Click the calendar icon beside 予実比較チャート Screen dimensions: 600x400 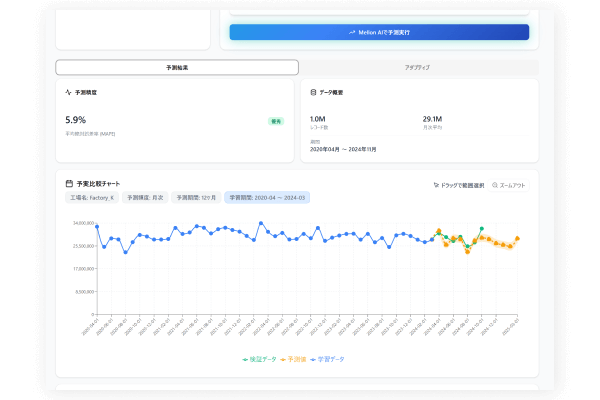[68, 185]
